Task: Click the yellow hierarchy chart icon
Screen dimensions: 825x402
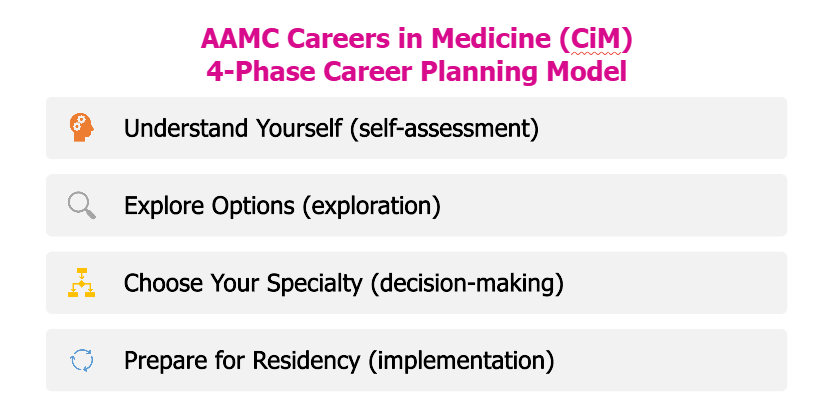Action: [x=82, y=283]
